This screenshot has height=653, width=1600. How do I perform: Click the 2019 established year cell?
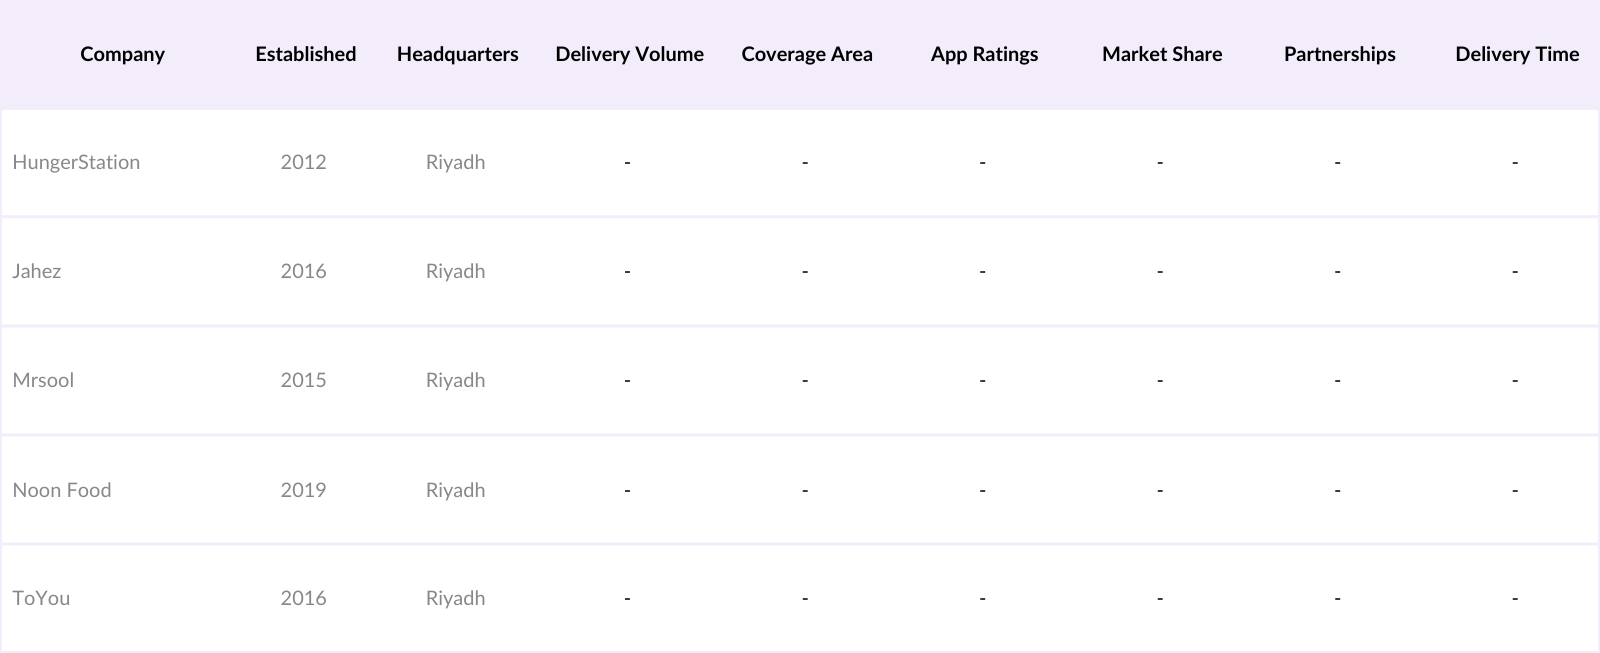[303, 490]
